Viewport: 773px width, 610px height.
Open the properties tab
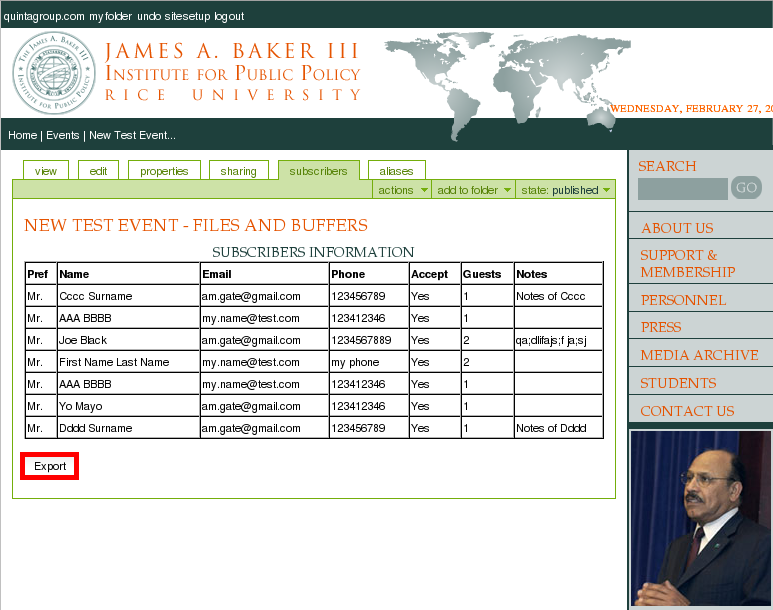pos(164,171)
